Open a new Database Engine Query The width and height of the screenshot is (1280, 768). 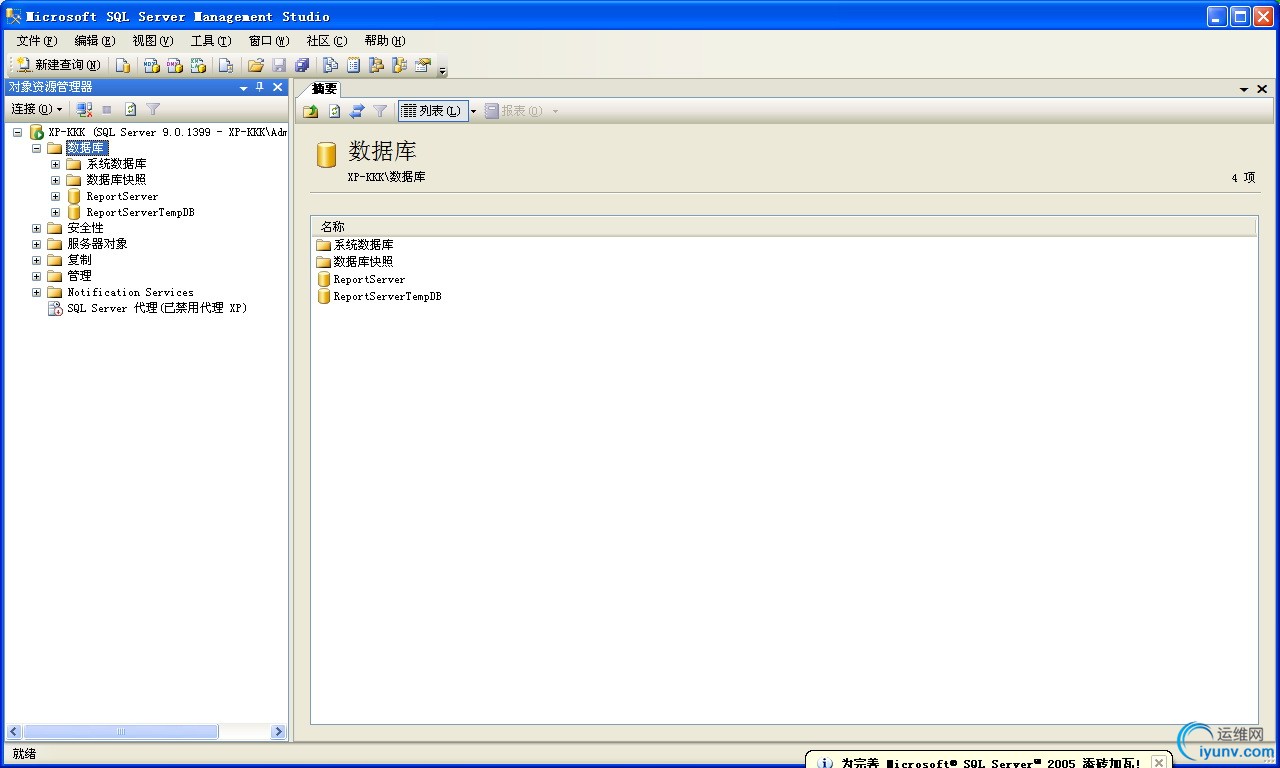point(122,65)
